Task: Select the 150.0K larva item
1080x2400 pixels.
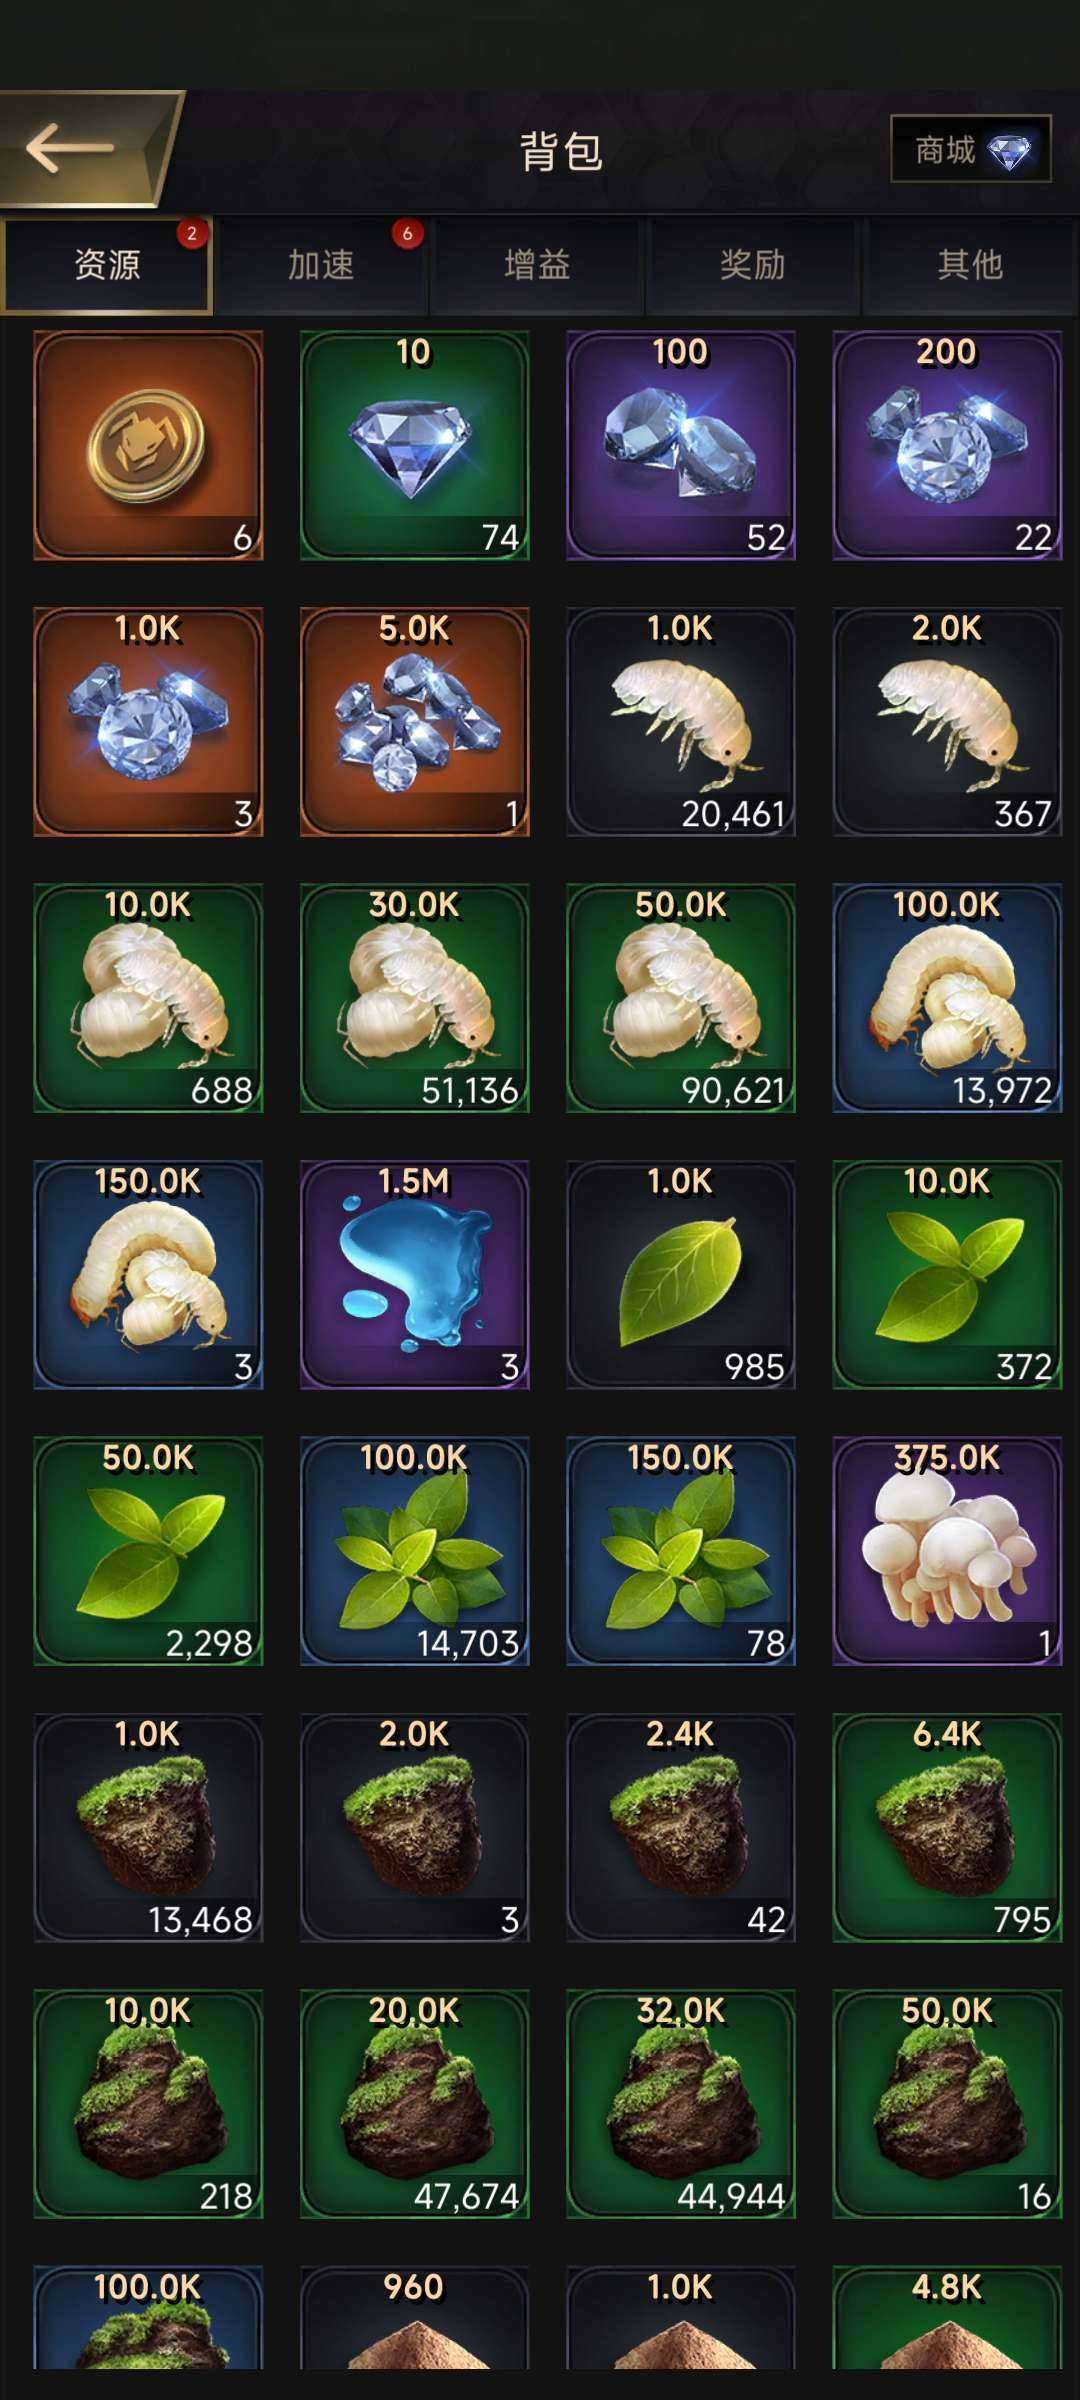Action: point(148,1274)
